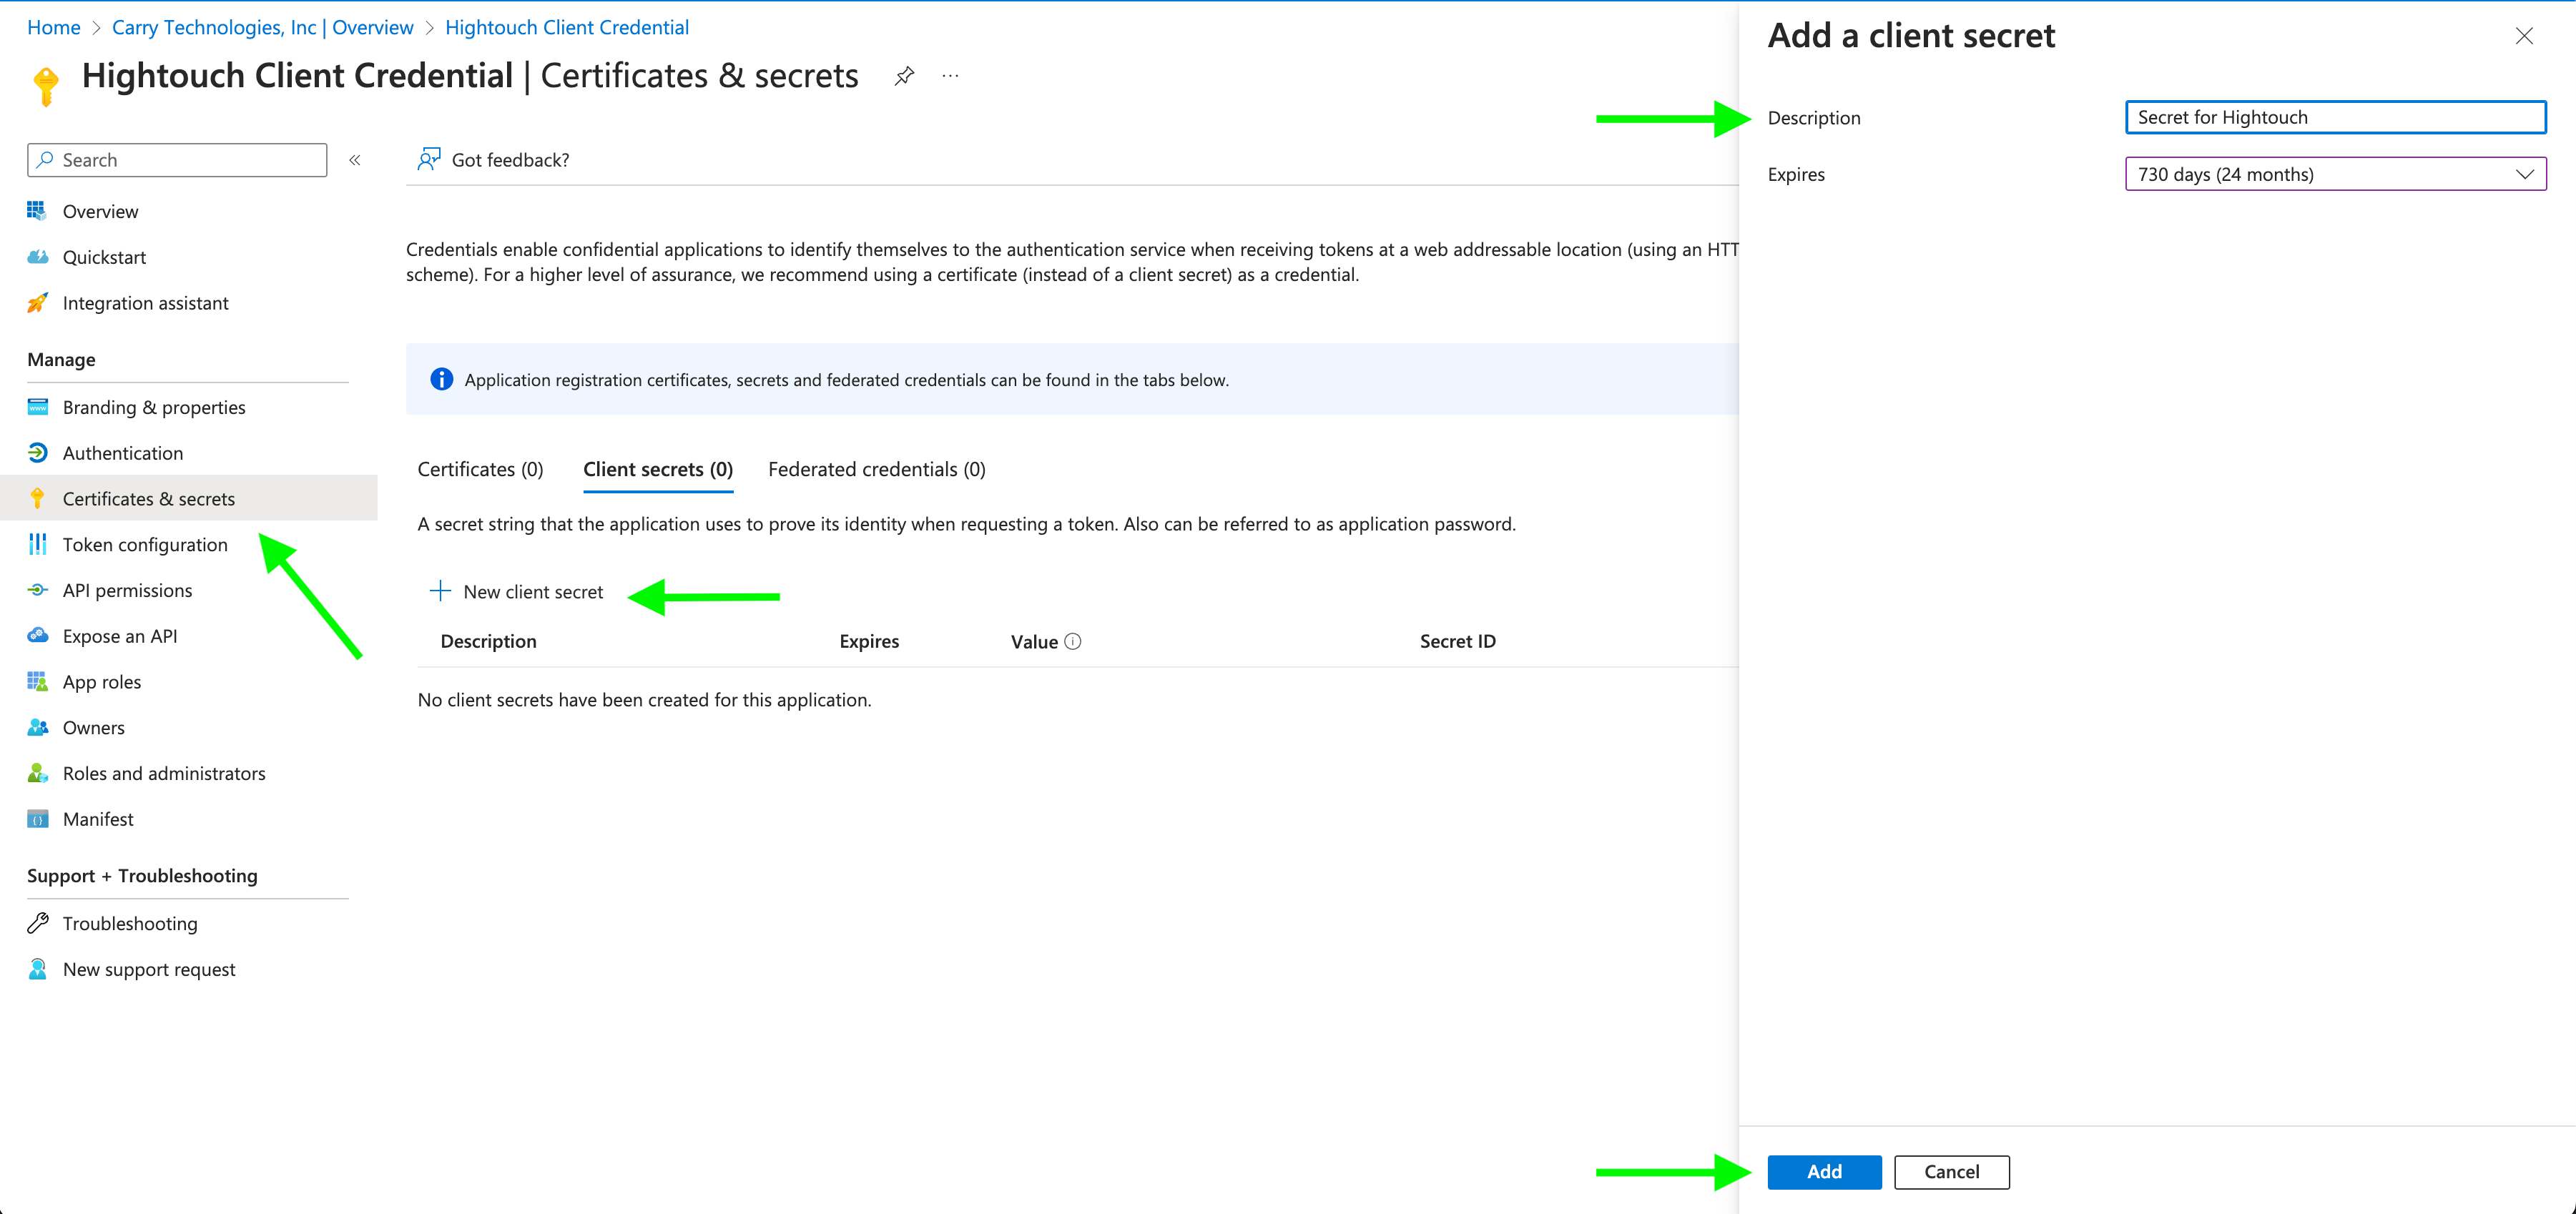The width and height of the screenshot is (2576, 1214).
Task: Click the Expires column header in table
Action: pyautogui.click(x=869, y=641)
